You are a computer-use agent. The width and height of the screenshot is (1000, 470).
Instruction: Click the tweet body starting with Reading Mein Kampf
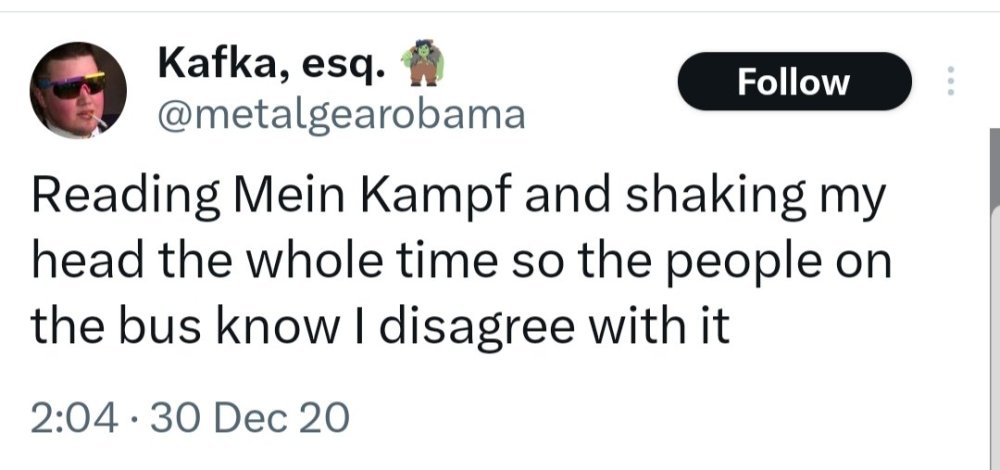[x=461, y=262]
